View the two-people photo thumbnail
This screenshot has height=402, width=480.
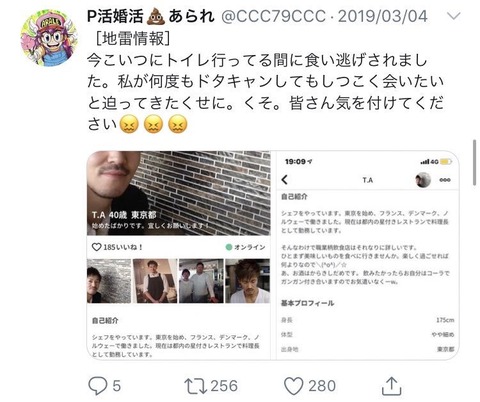[201, 281]
